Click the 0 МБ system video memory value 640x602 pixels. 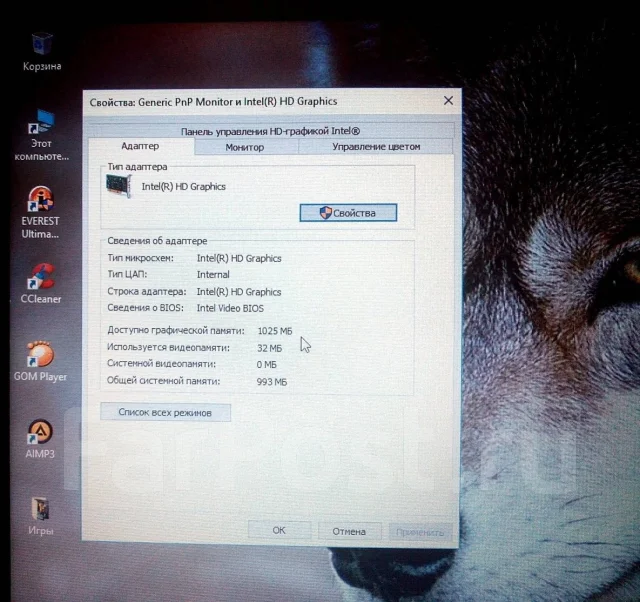pos(267,364)
